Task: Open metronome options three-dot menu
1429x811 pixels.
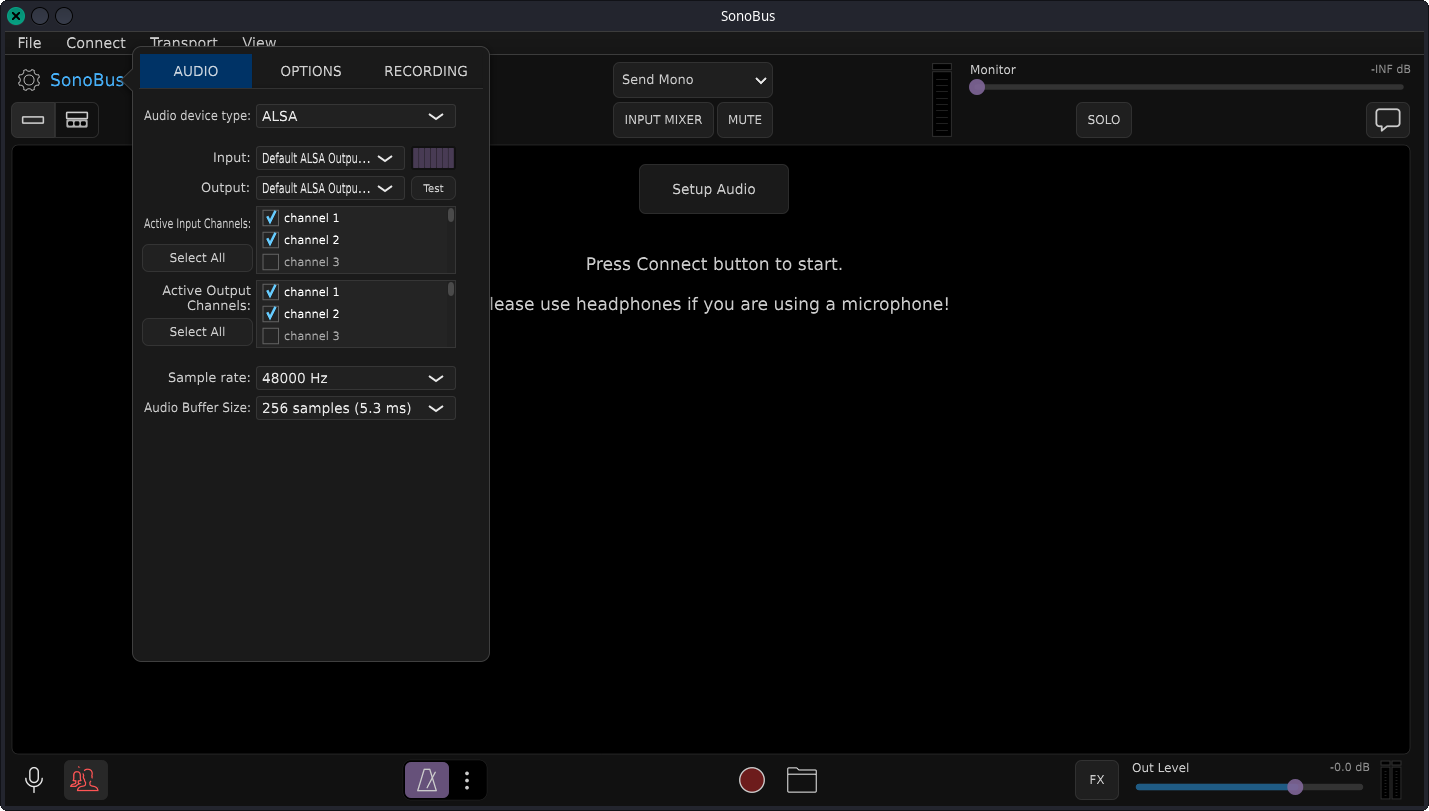Action: pos(467,780)
